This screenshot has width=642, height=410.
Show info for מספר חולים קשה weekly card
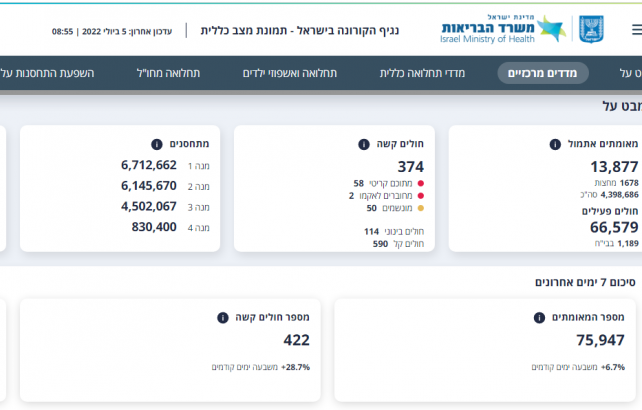coord(222,318)
